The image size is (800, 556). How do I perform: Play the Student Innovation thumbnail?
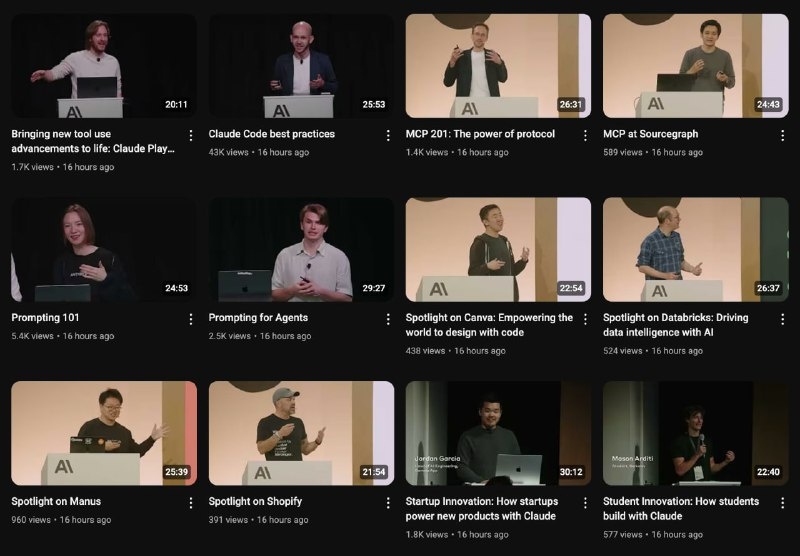pyautogui.click(x=695, y=433)
